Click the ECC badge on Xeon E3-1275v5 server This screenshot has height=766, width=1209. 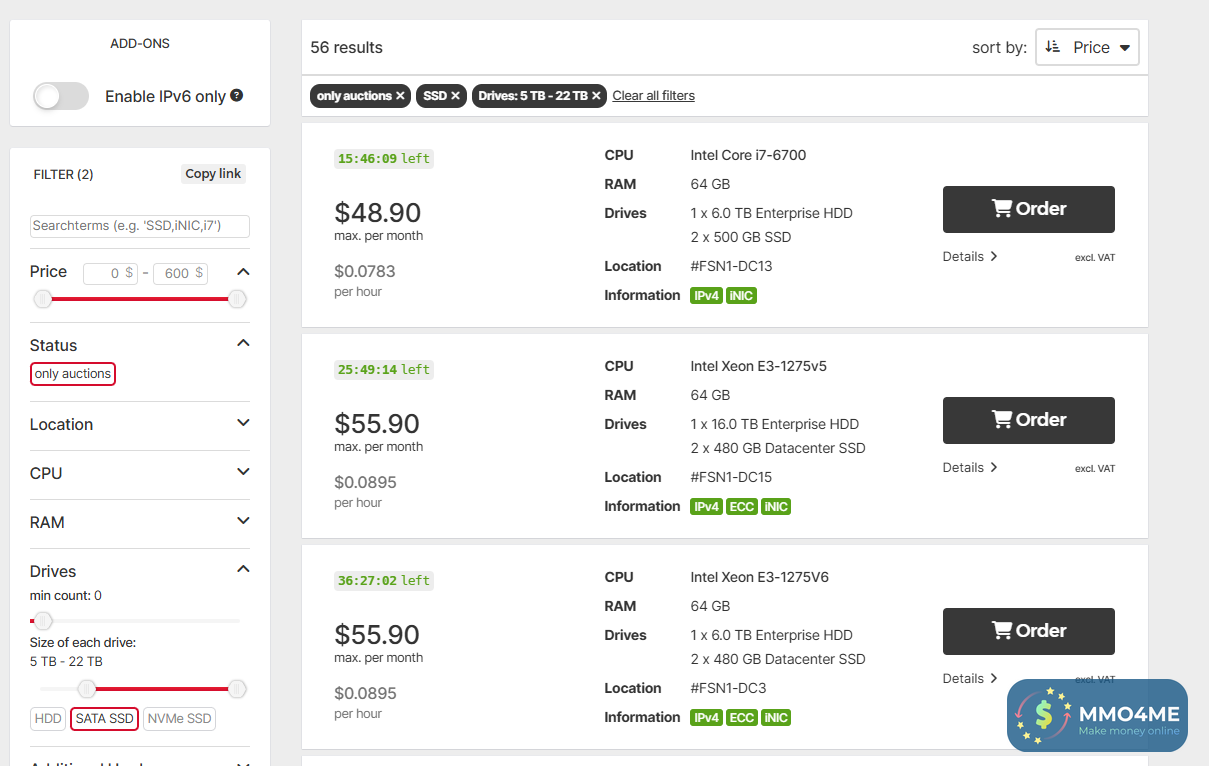(x=741, y=507)
